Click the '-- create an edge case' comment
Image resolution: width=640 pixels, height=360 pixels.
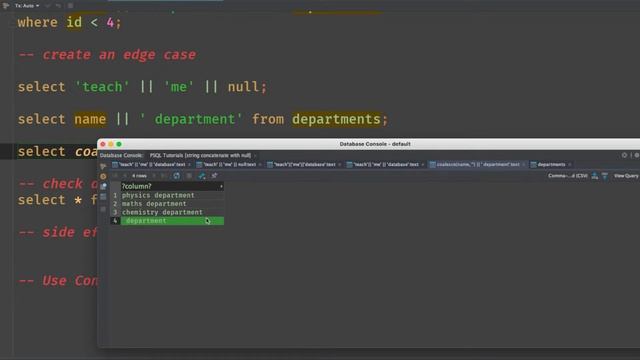click(107, 55)
